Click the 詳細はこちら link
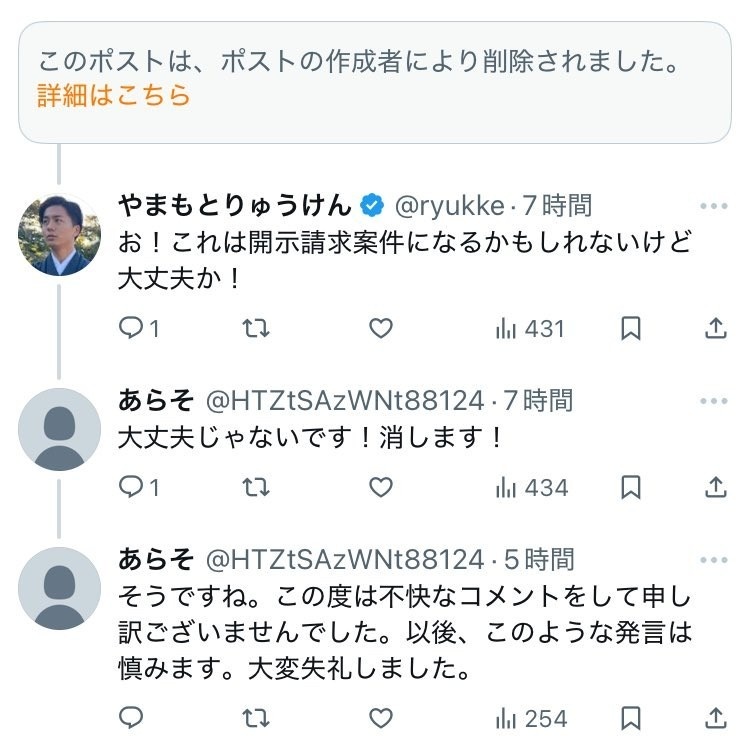749x752 pixels. [x=114, y=96]
